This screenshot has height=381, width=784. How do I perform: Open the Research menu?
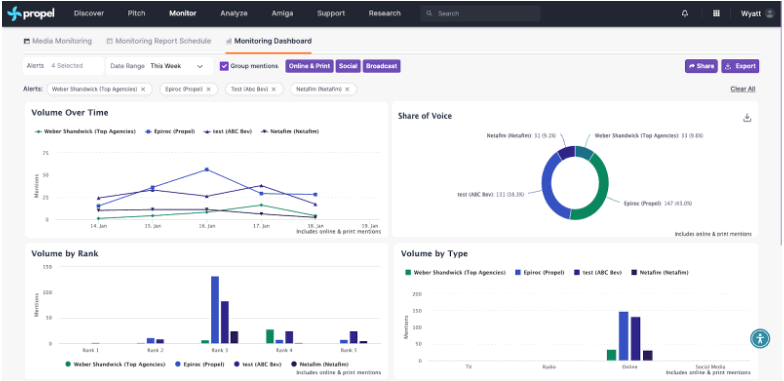[x=384, y=14]
